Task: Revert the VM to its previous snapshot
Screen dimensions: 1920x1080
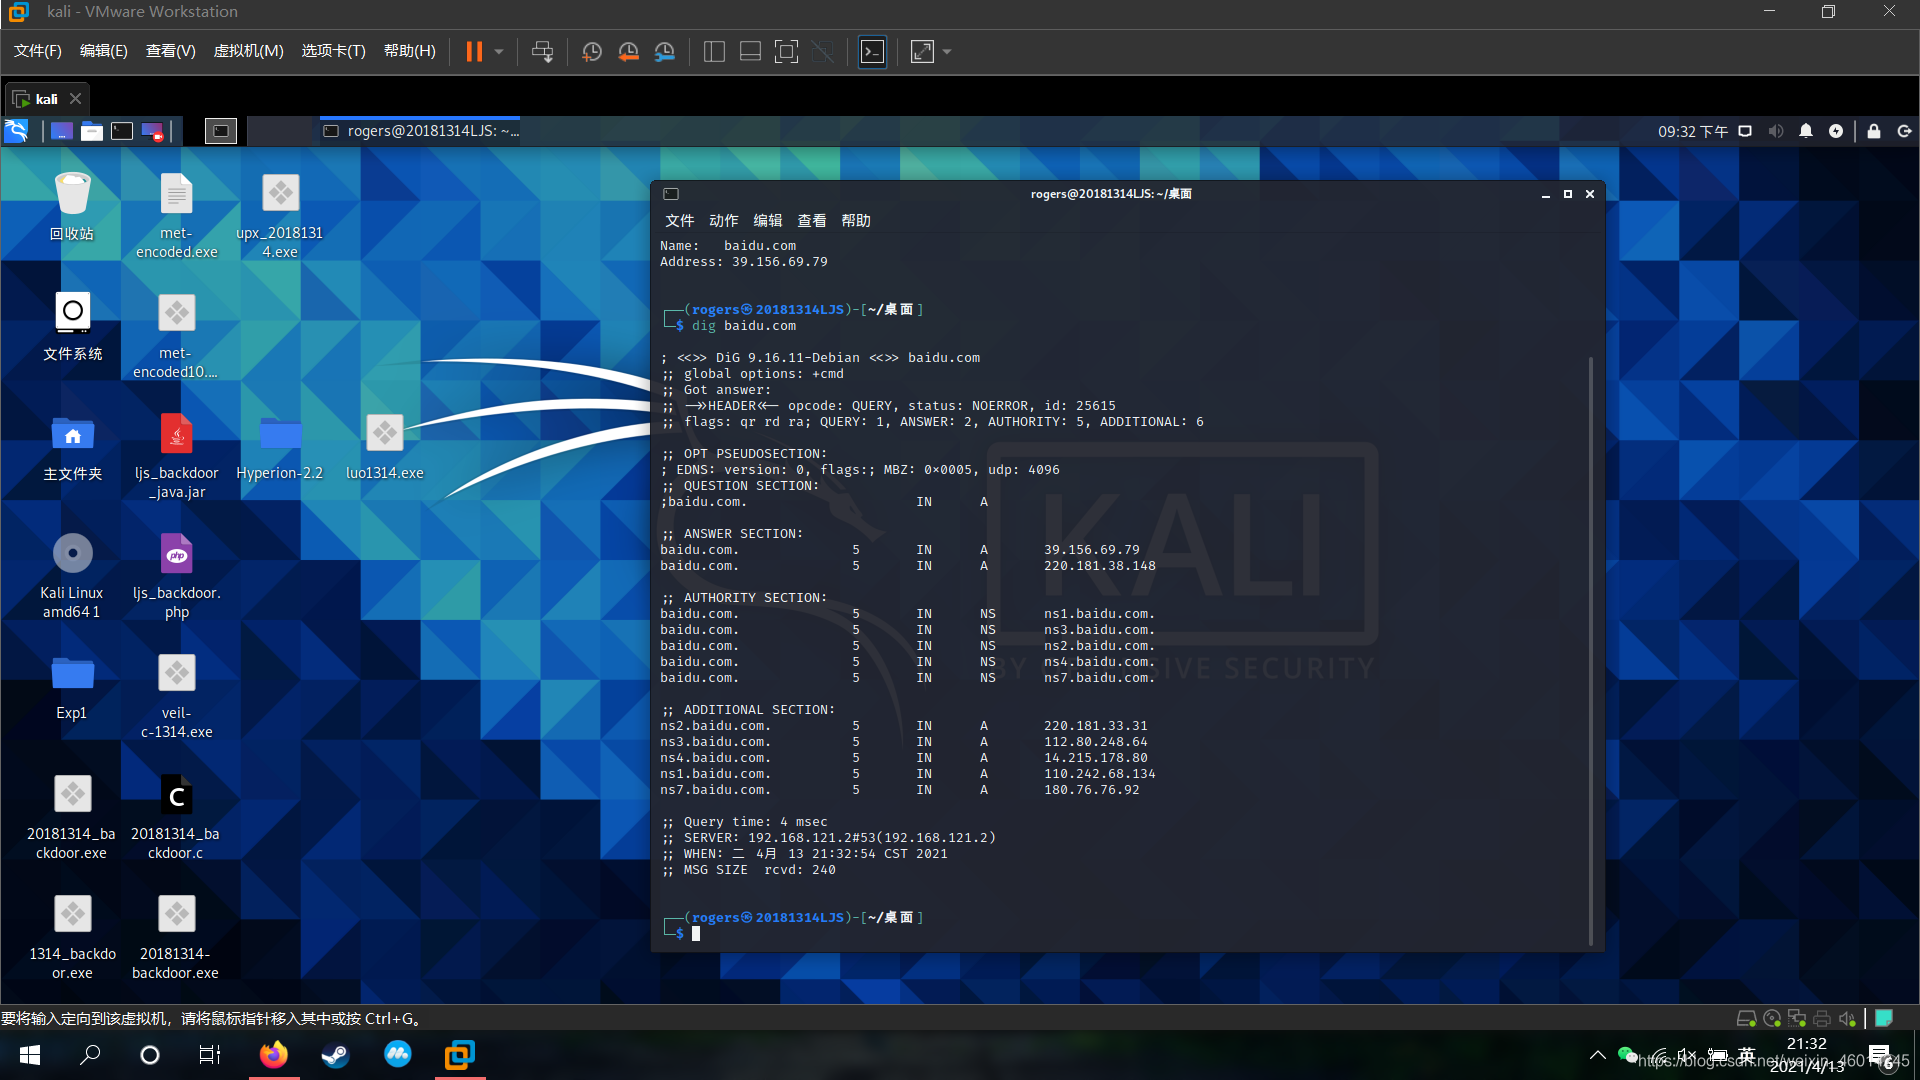Action: pos(628,52)
